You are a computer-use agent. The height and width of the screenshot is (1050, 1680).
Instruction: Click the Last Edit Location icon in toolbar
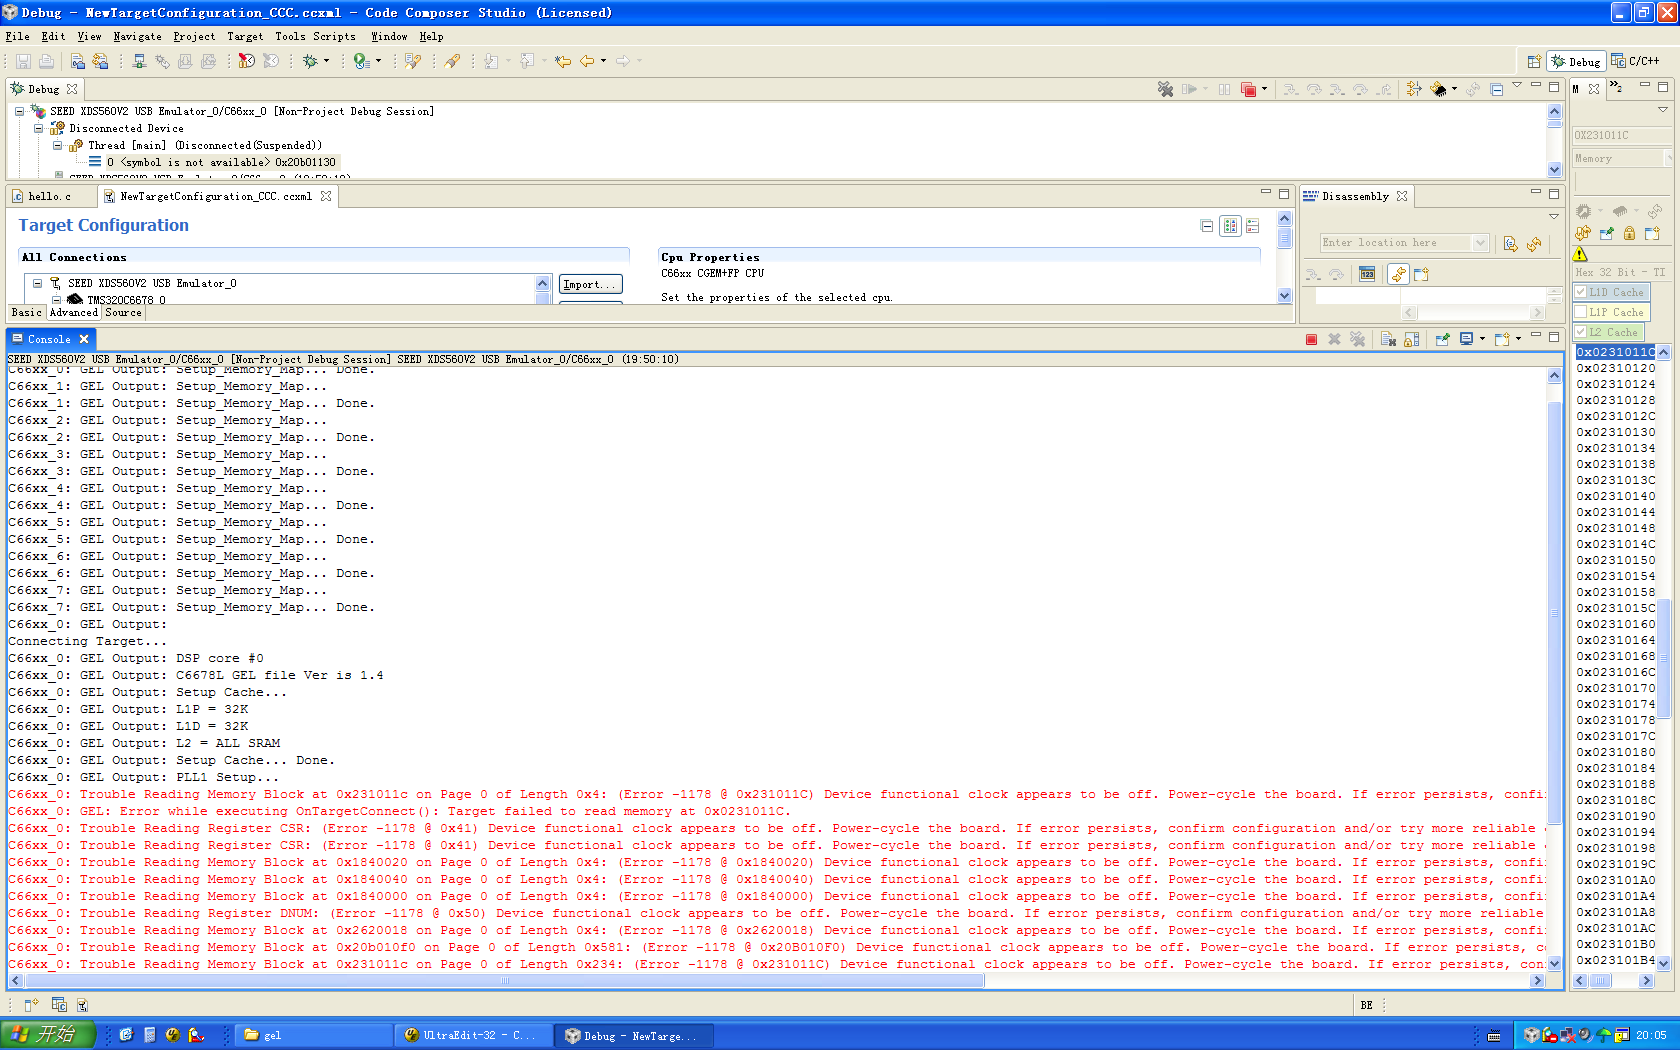pyautogui.click(x=563, y=61)
